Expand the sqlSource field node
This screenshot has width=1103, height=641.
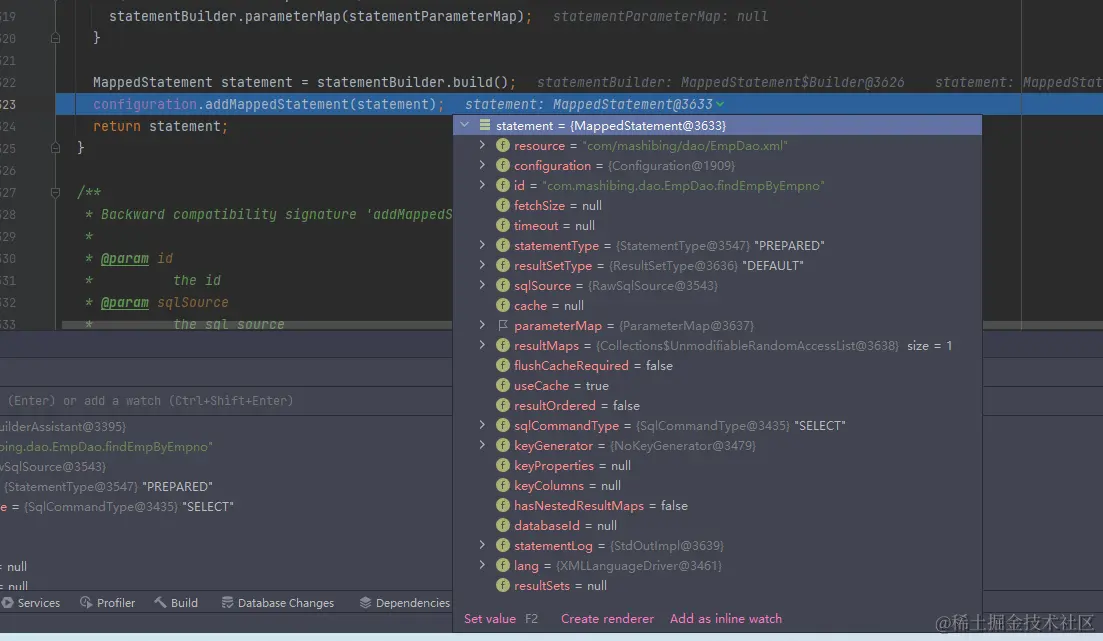[x=482, y=285]
